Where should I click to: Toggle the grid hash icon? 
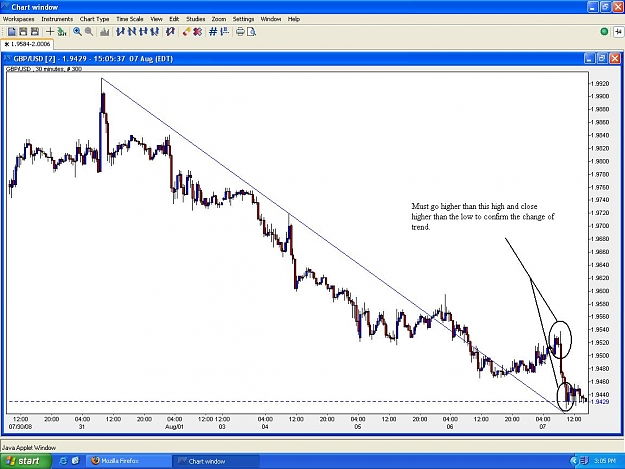[x=213, y=32]
